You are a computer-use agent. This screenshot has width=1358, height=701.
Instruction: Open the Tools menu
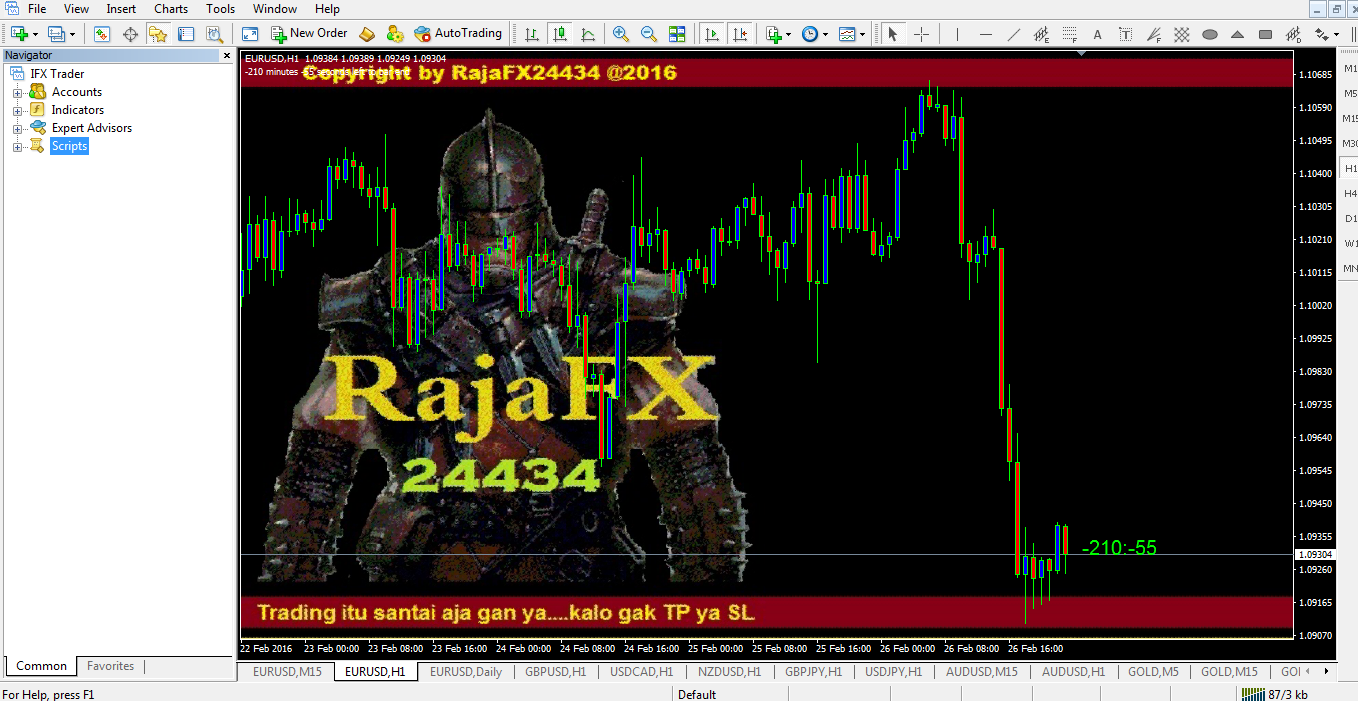[x=220, y=9]
